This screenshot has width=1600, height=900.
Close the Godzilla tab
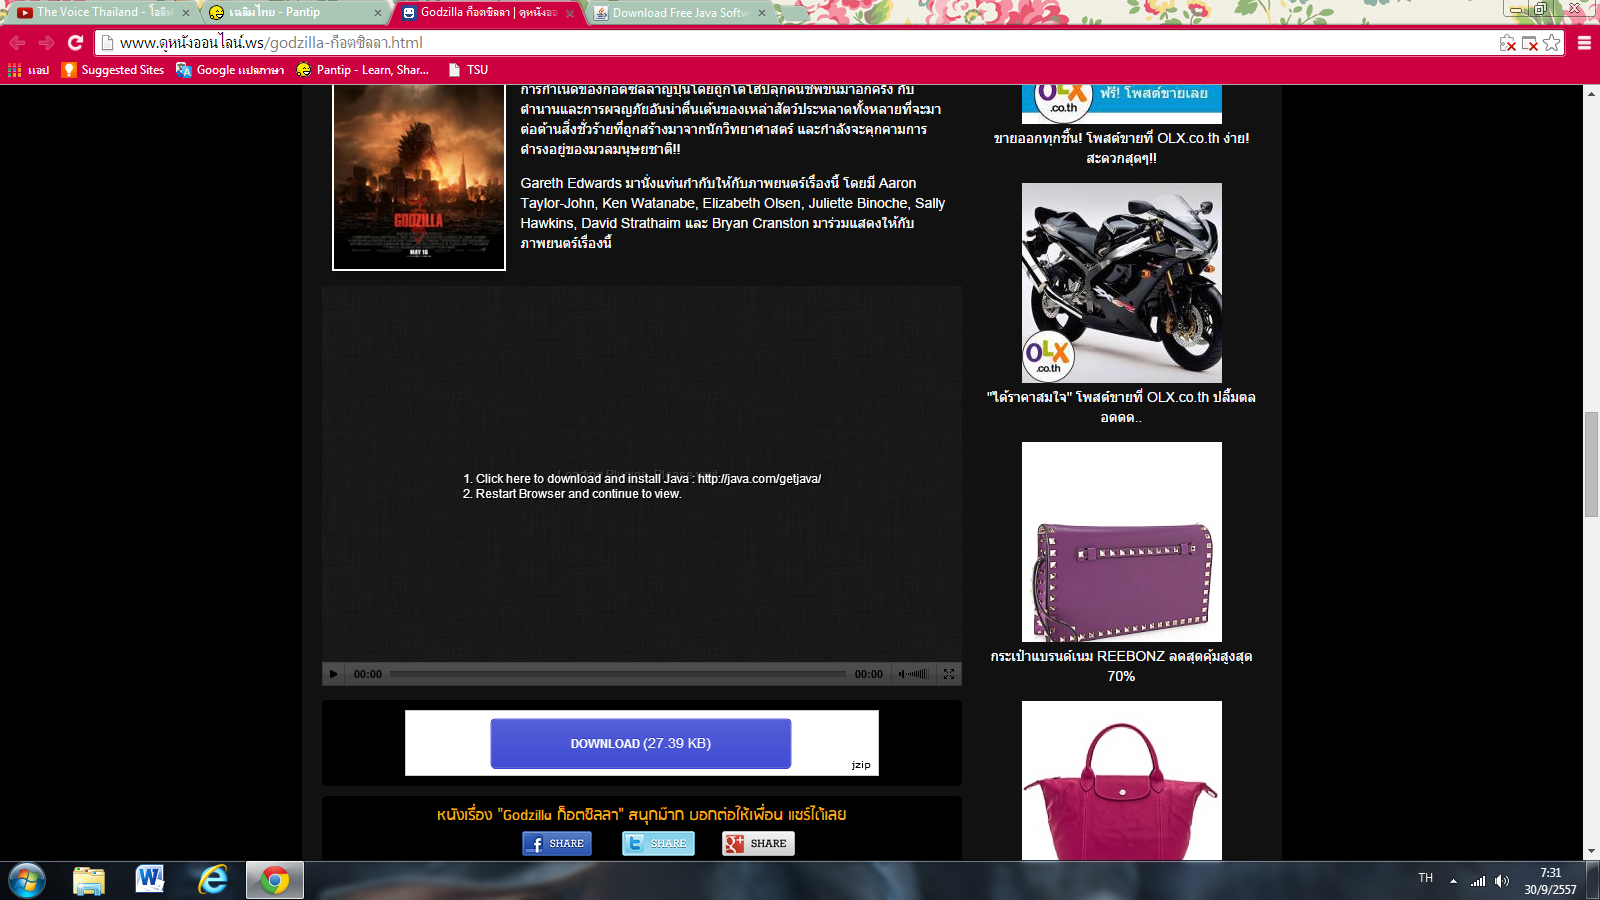[570, 13]
